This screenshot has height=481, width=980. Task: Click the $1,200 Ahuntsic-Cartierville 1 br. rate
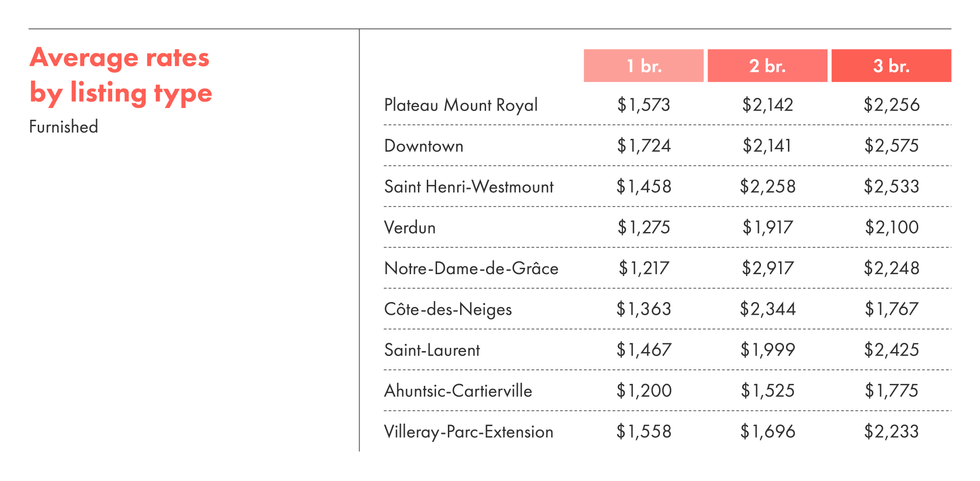(x=644, y=391)
